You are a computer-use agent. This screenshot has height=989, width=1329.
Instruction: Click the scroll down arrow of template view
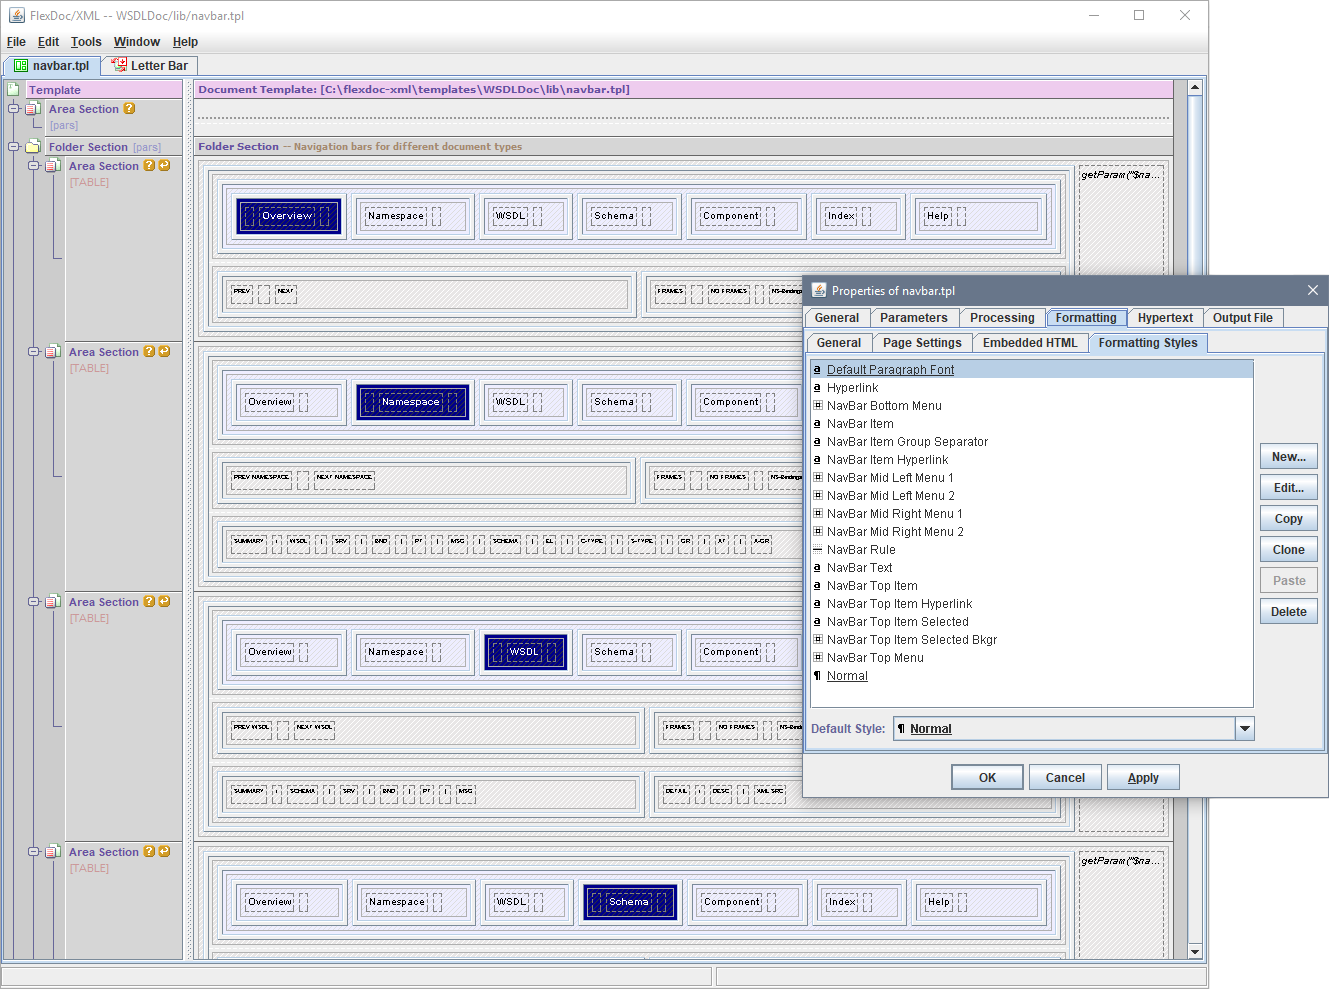pyautogui.click(x=1194, y=951)
